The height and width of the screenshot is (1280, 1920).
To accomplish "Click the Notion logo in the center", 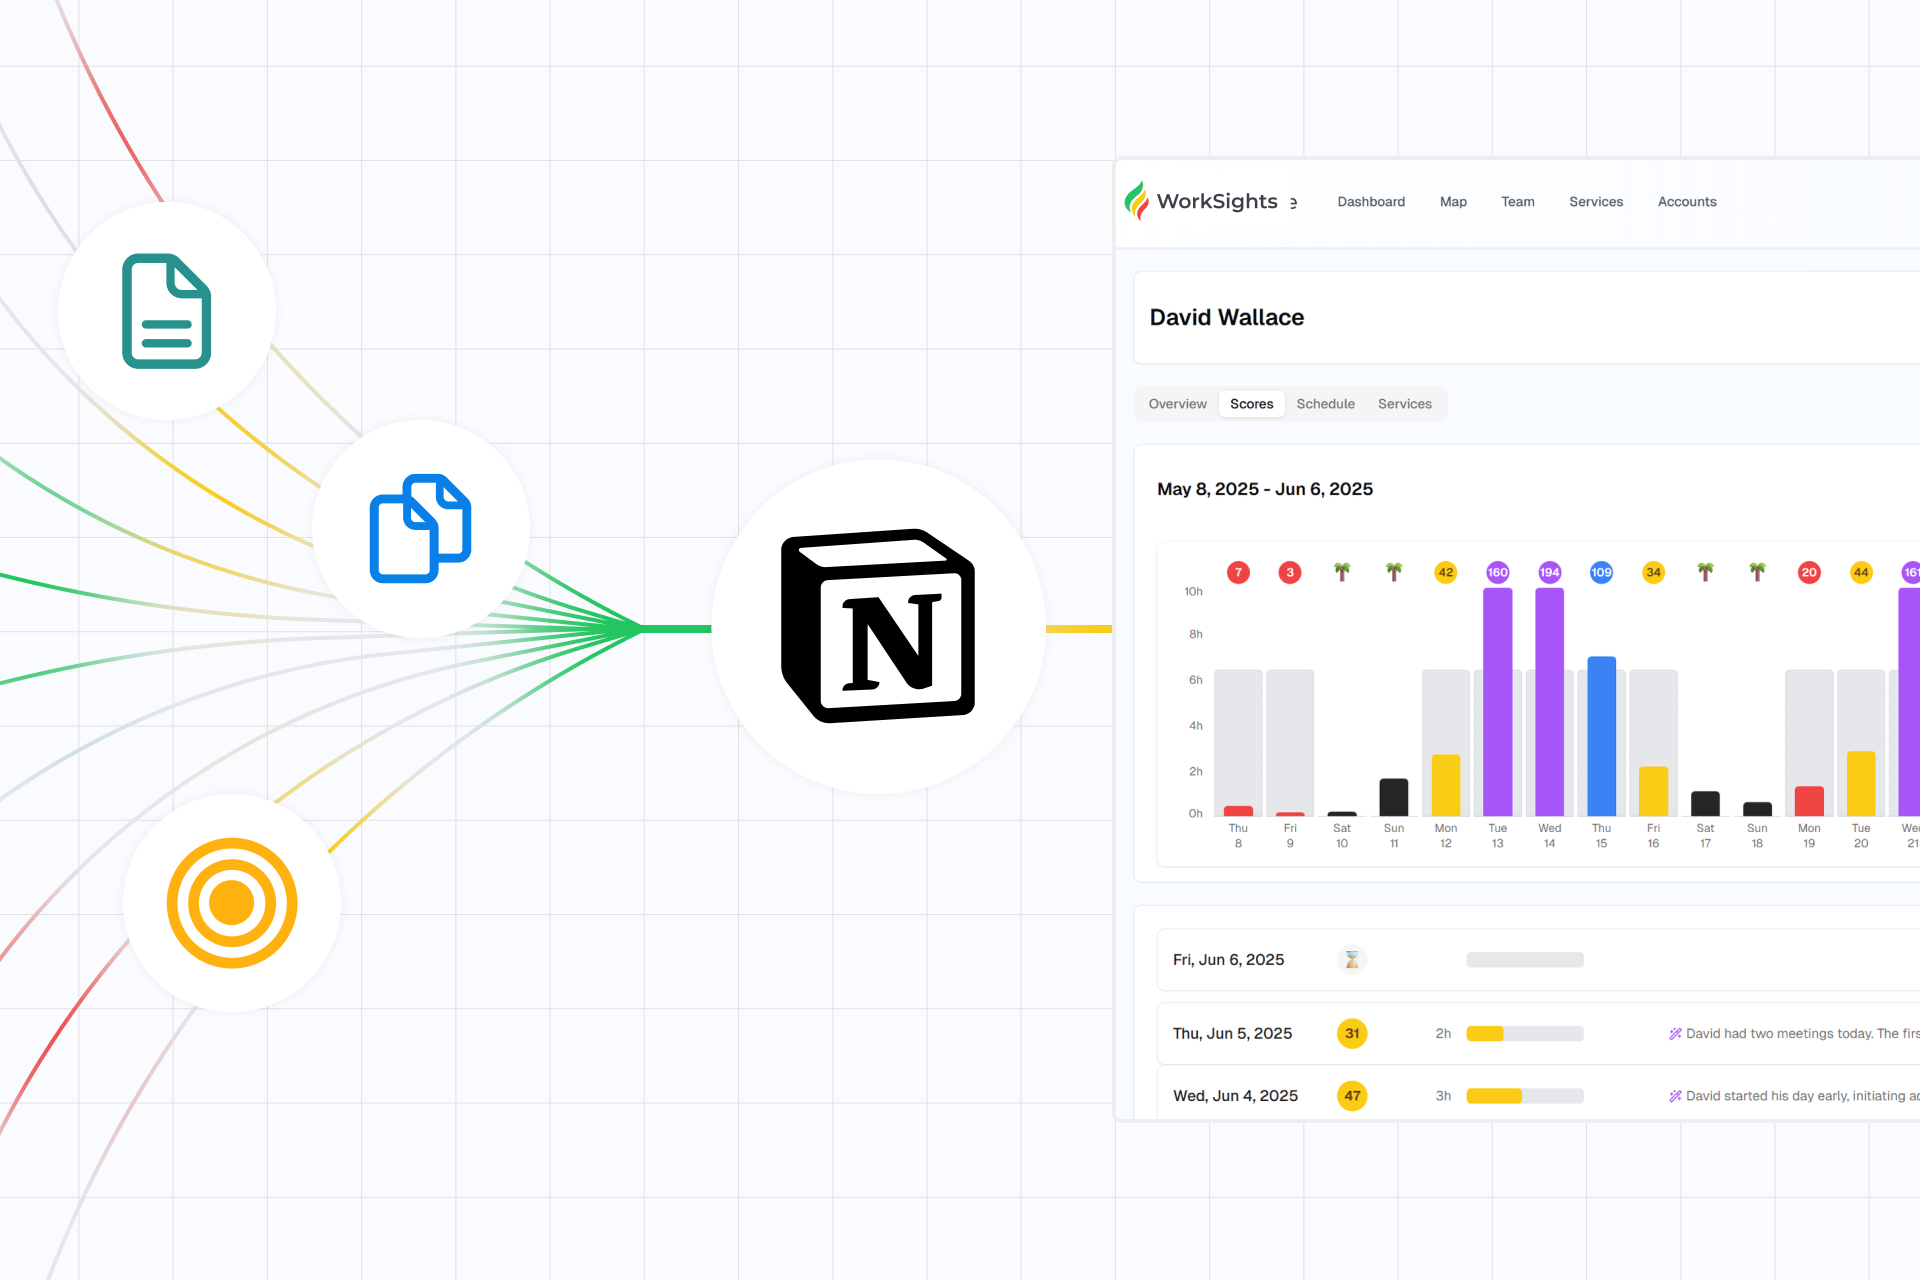I will 878,627.
